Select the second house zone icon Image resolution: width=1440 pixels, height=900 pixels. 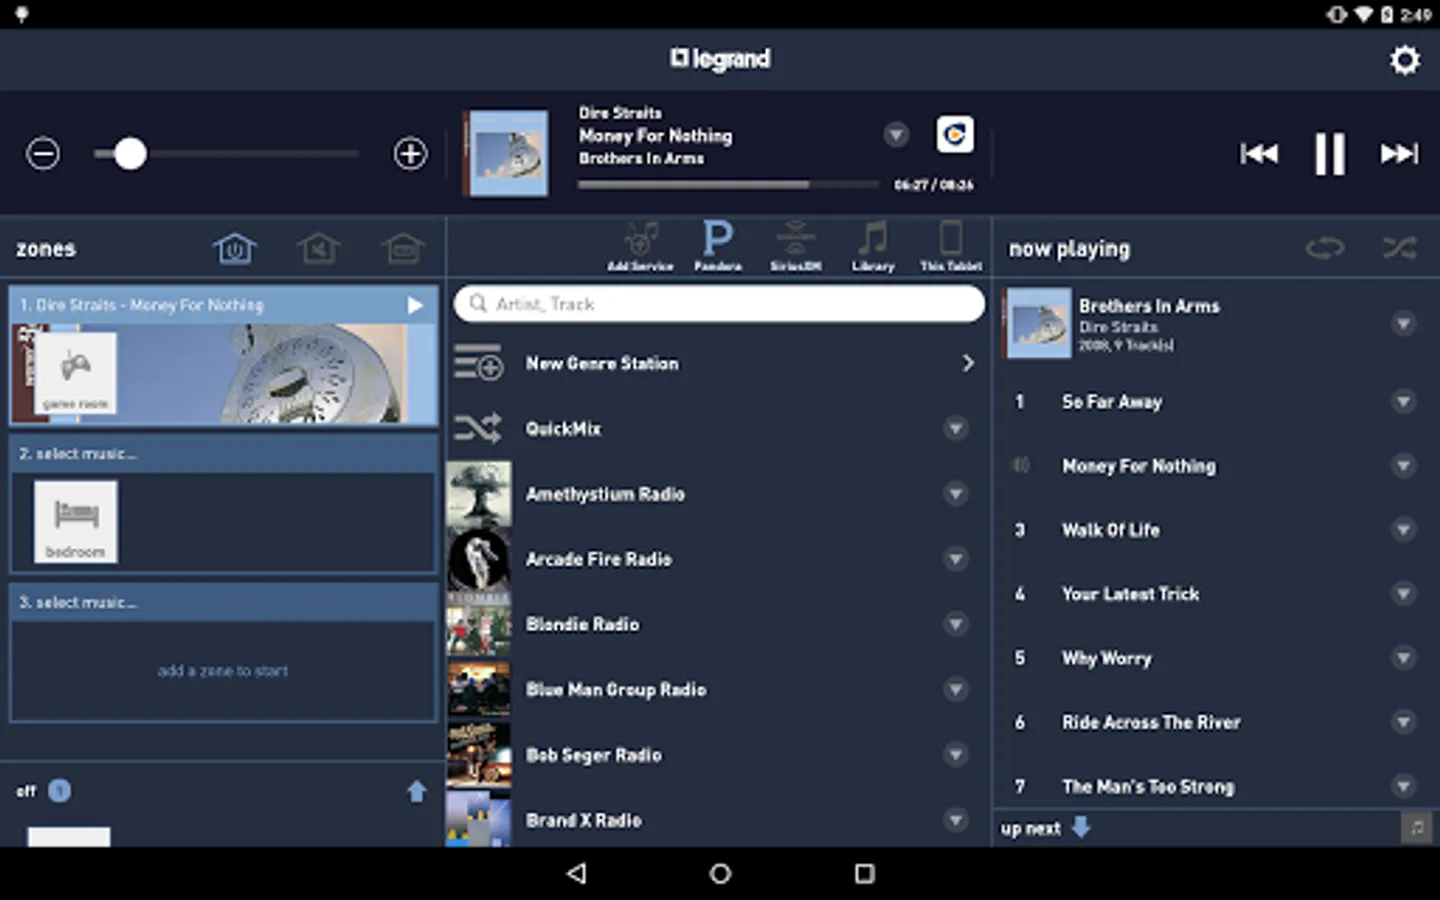point(318,247)
